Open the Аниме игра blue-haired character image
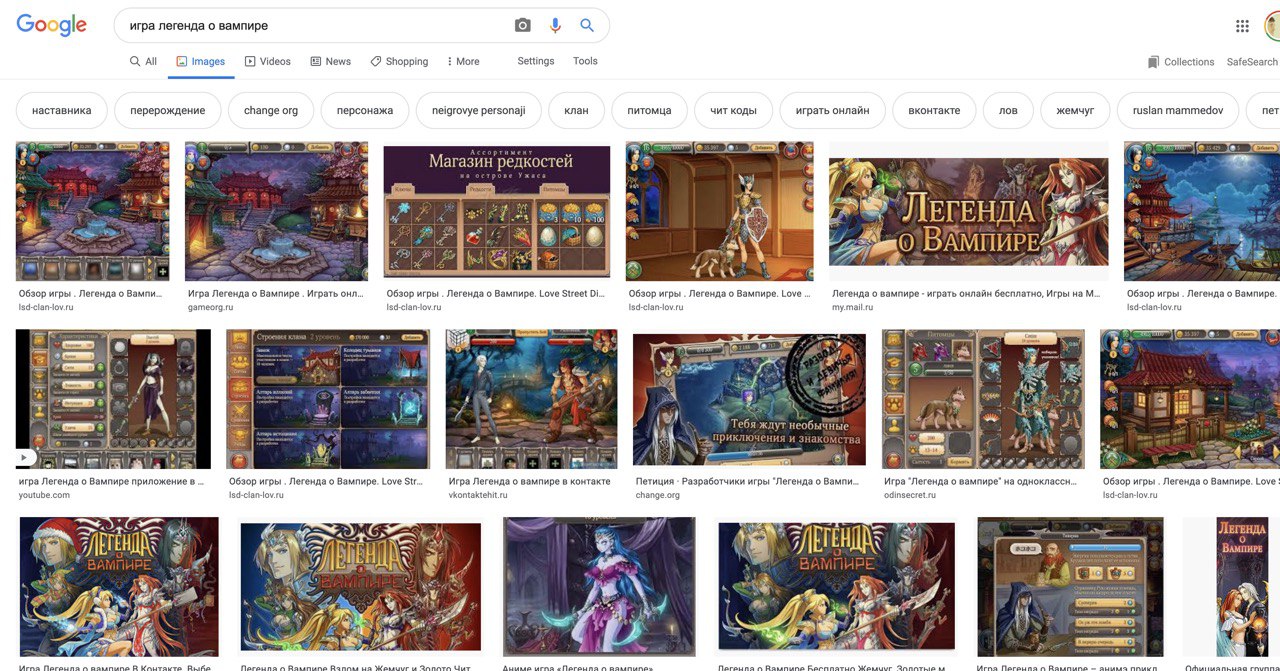Image resolution: width=1280 pixels, height=671 pixels. click(599, 586)
